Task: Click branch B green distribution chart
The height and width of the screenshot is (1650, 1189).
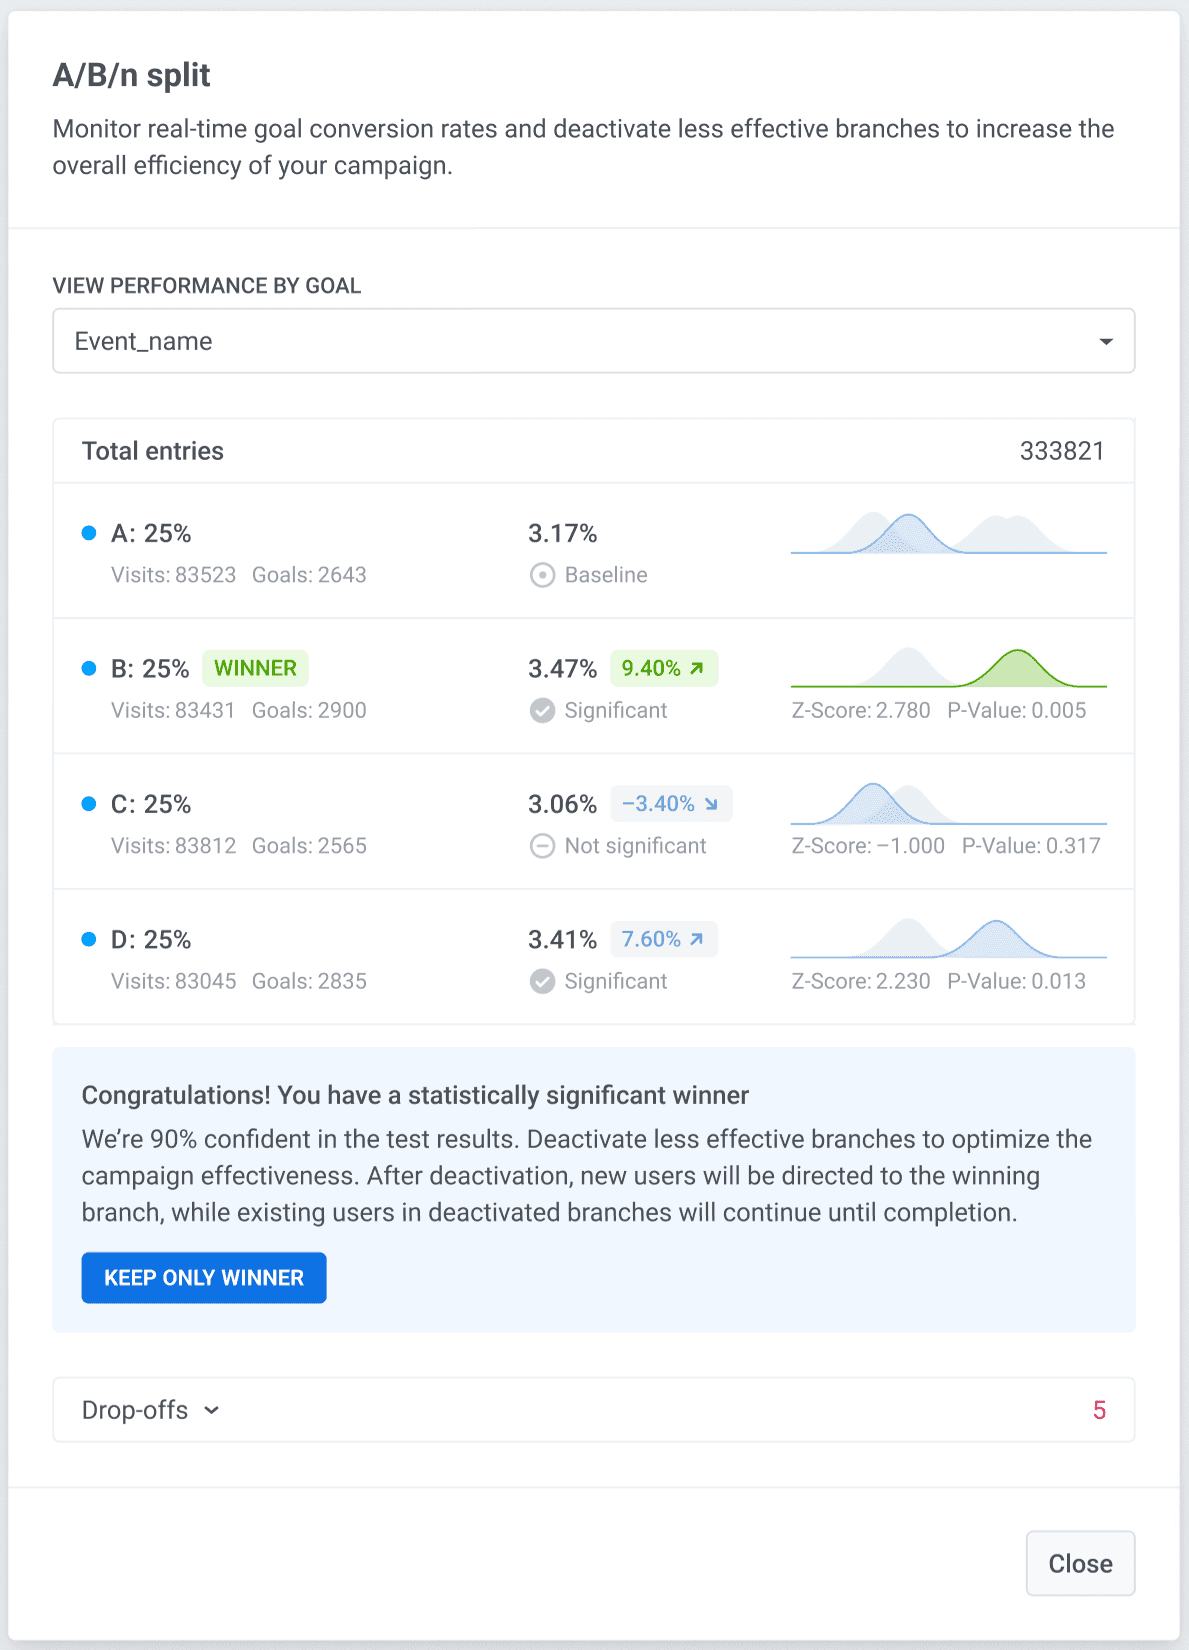Action: pyautogui.click(x=948, y=669)
